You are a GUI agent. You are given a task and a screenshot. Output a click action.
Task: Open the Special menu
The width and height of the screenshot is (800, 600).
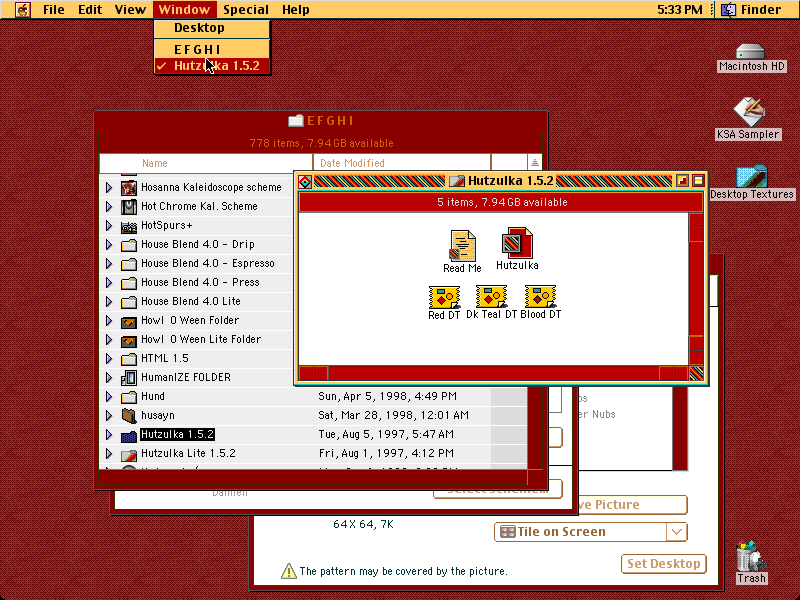(x=246, y=9)
